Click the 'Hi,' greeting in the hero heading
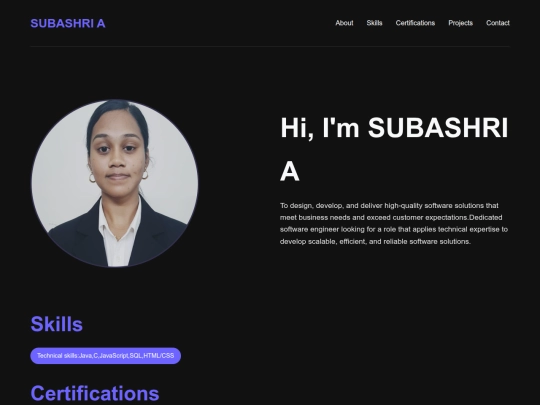This screenshot has width=540, height=405. point(298,128)
